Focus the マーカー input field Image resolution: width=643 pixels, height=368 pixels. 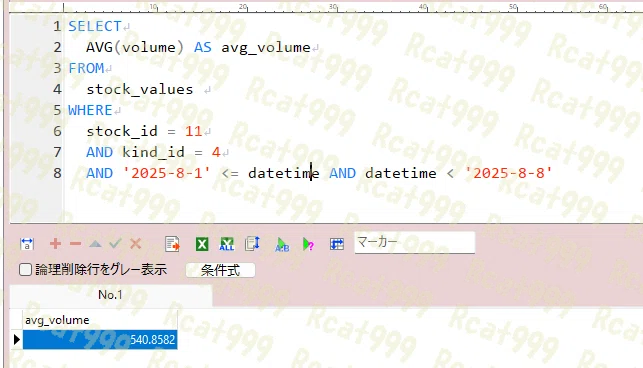tap(415, 242)
